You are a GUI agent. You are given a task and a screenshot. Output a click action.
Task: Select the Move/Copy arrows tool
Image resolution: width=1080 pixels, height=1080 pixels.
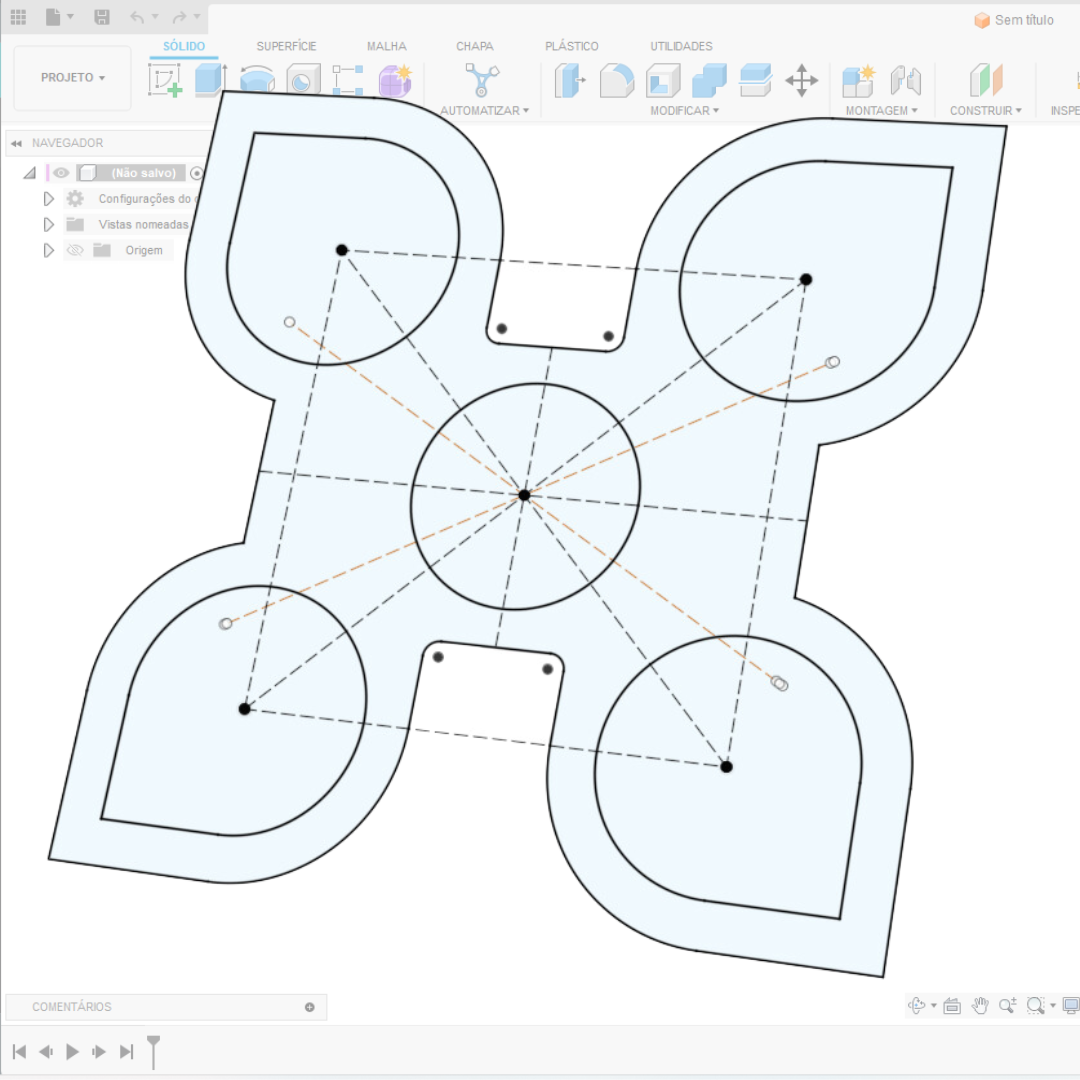[x=802, y=80]
